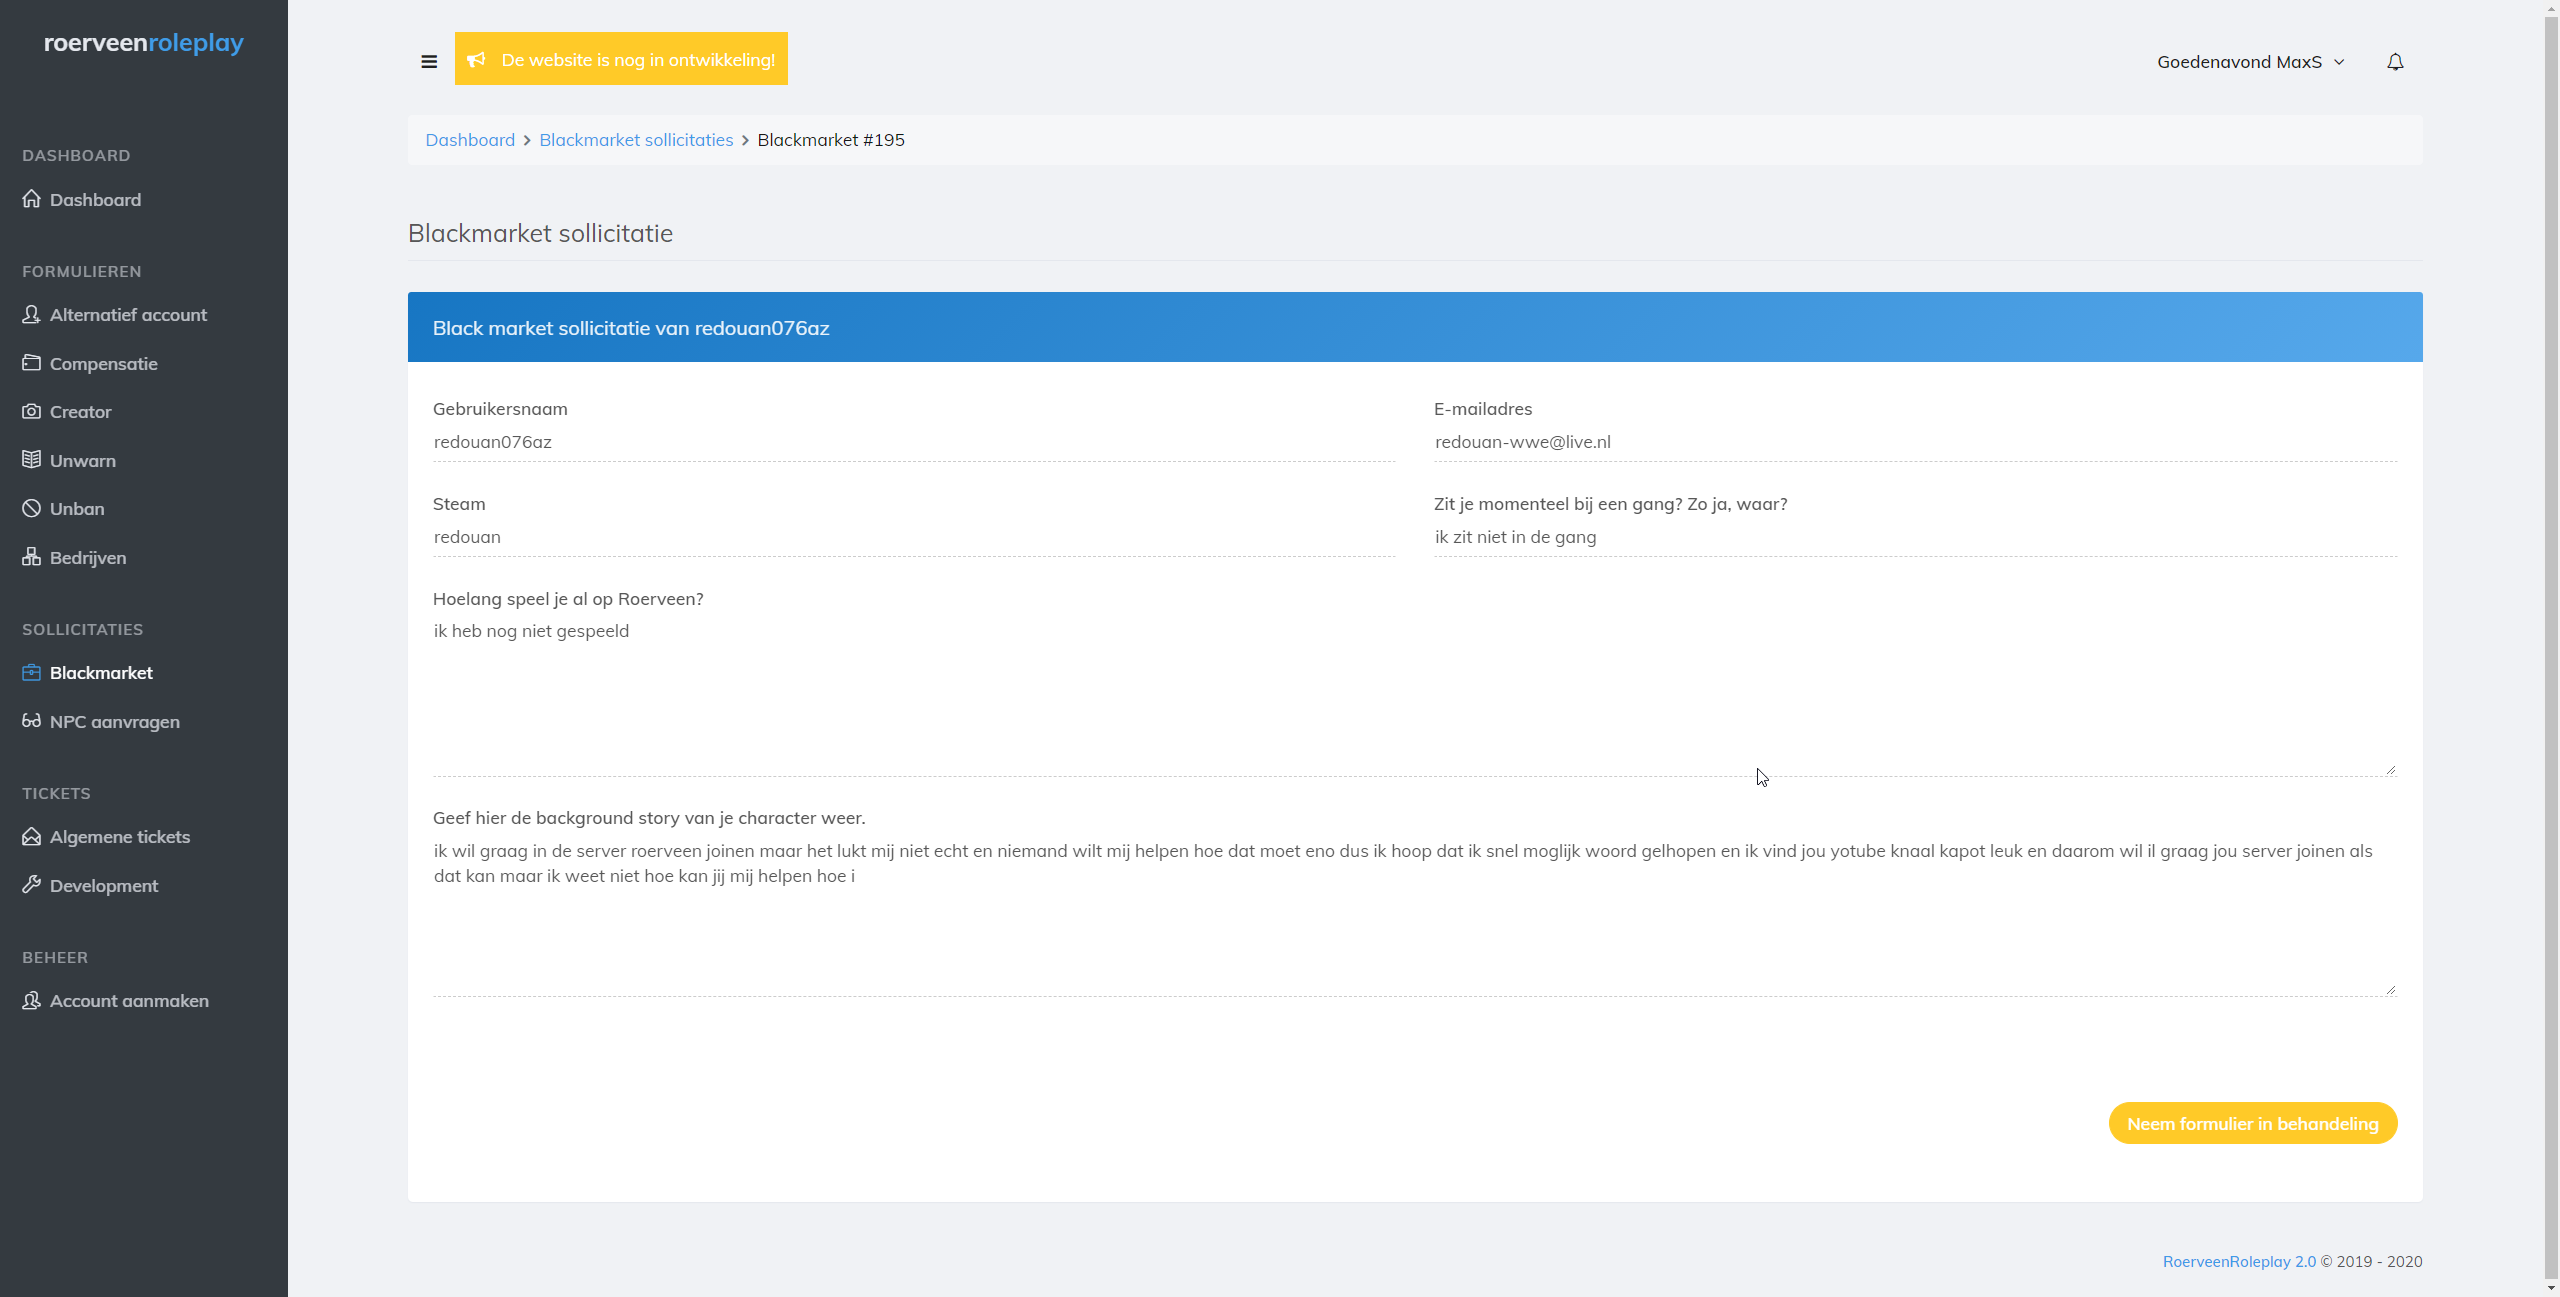
Task: Click the NPC aanvragen glasses icon
Action: (x=32, y=721)
